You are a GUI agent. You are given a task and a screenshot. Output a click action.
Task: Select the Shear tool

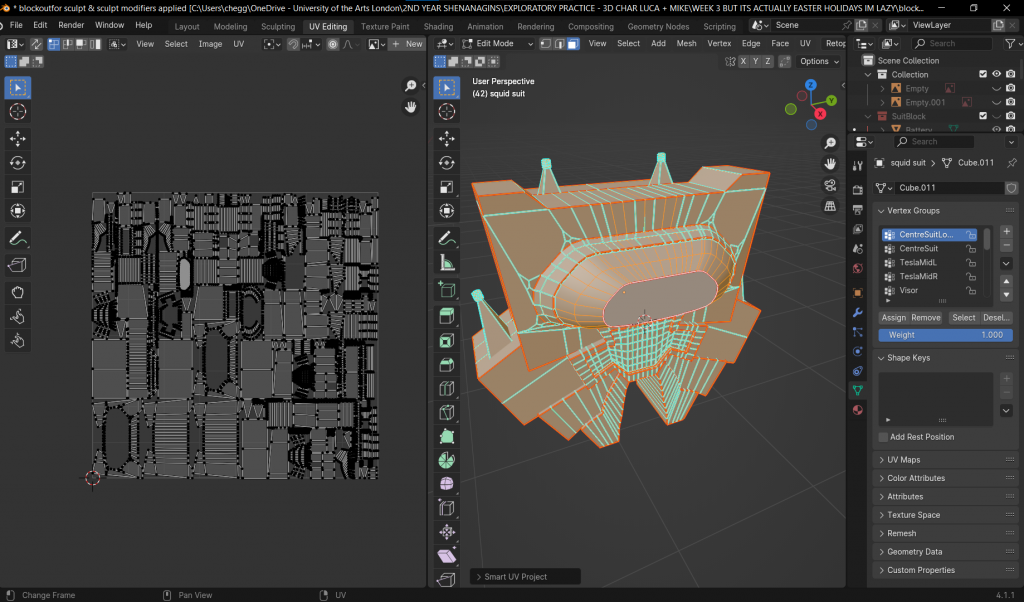pos(447,556)
